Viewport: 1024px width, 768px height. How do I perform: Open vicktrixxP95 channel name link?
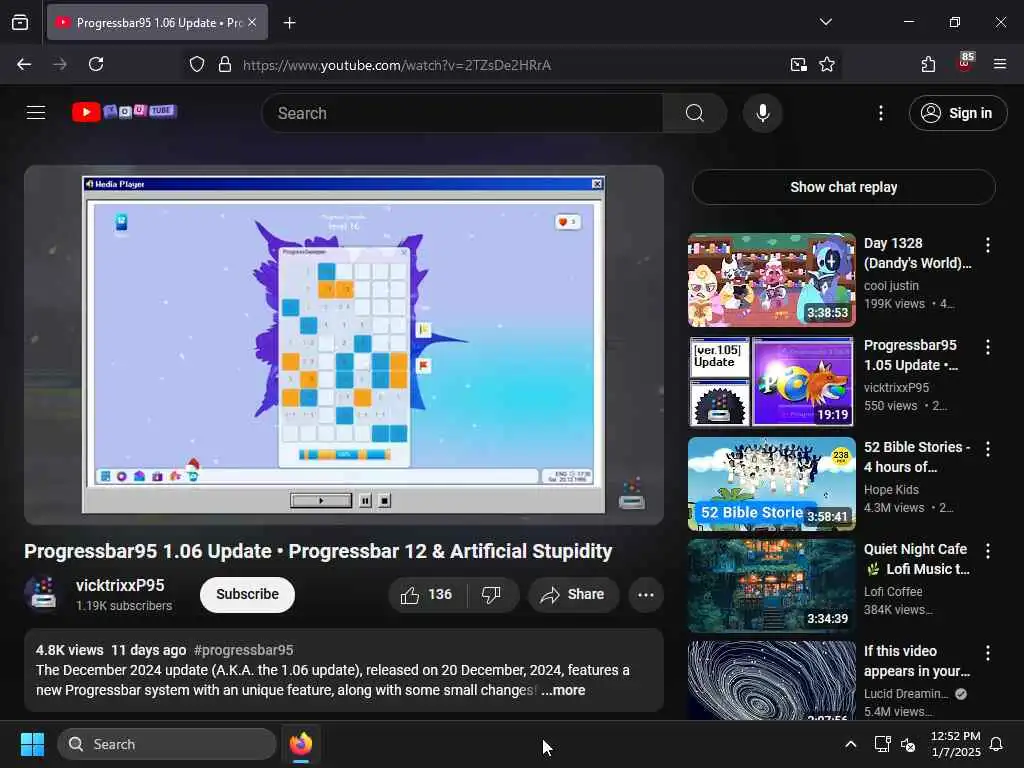tap(120, 585)
